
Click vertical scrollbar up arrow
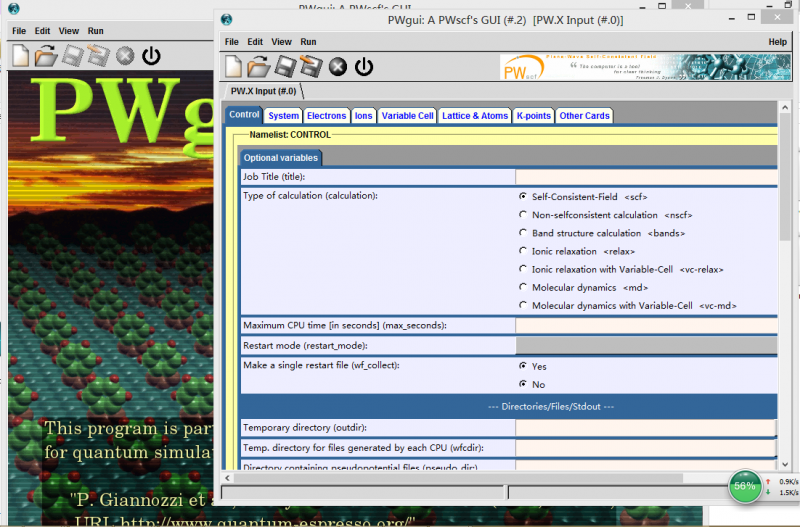(785, 107)
